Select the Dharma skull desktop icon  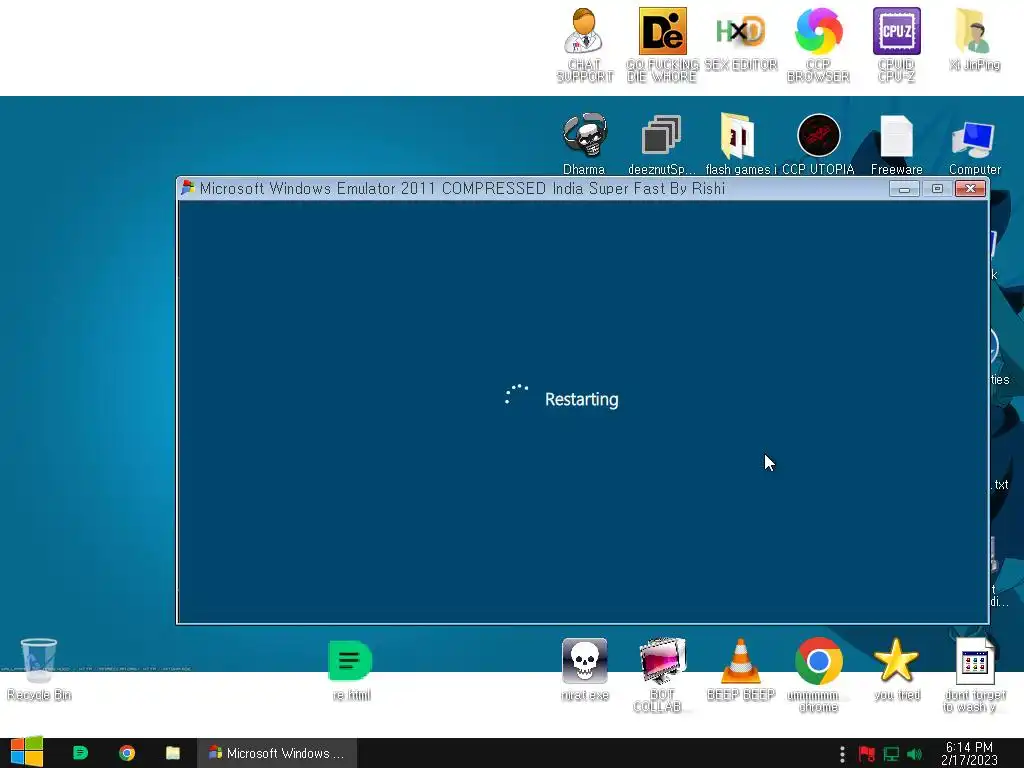(584, 144)
